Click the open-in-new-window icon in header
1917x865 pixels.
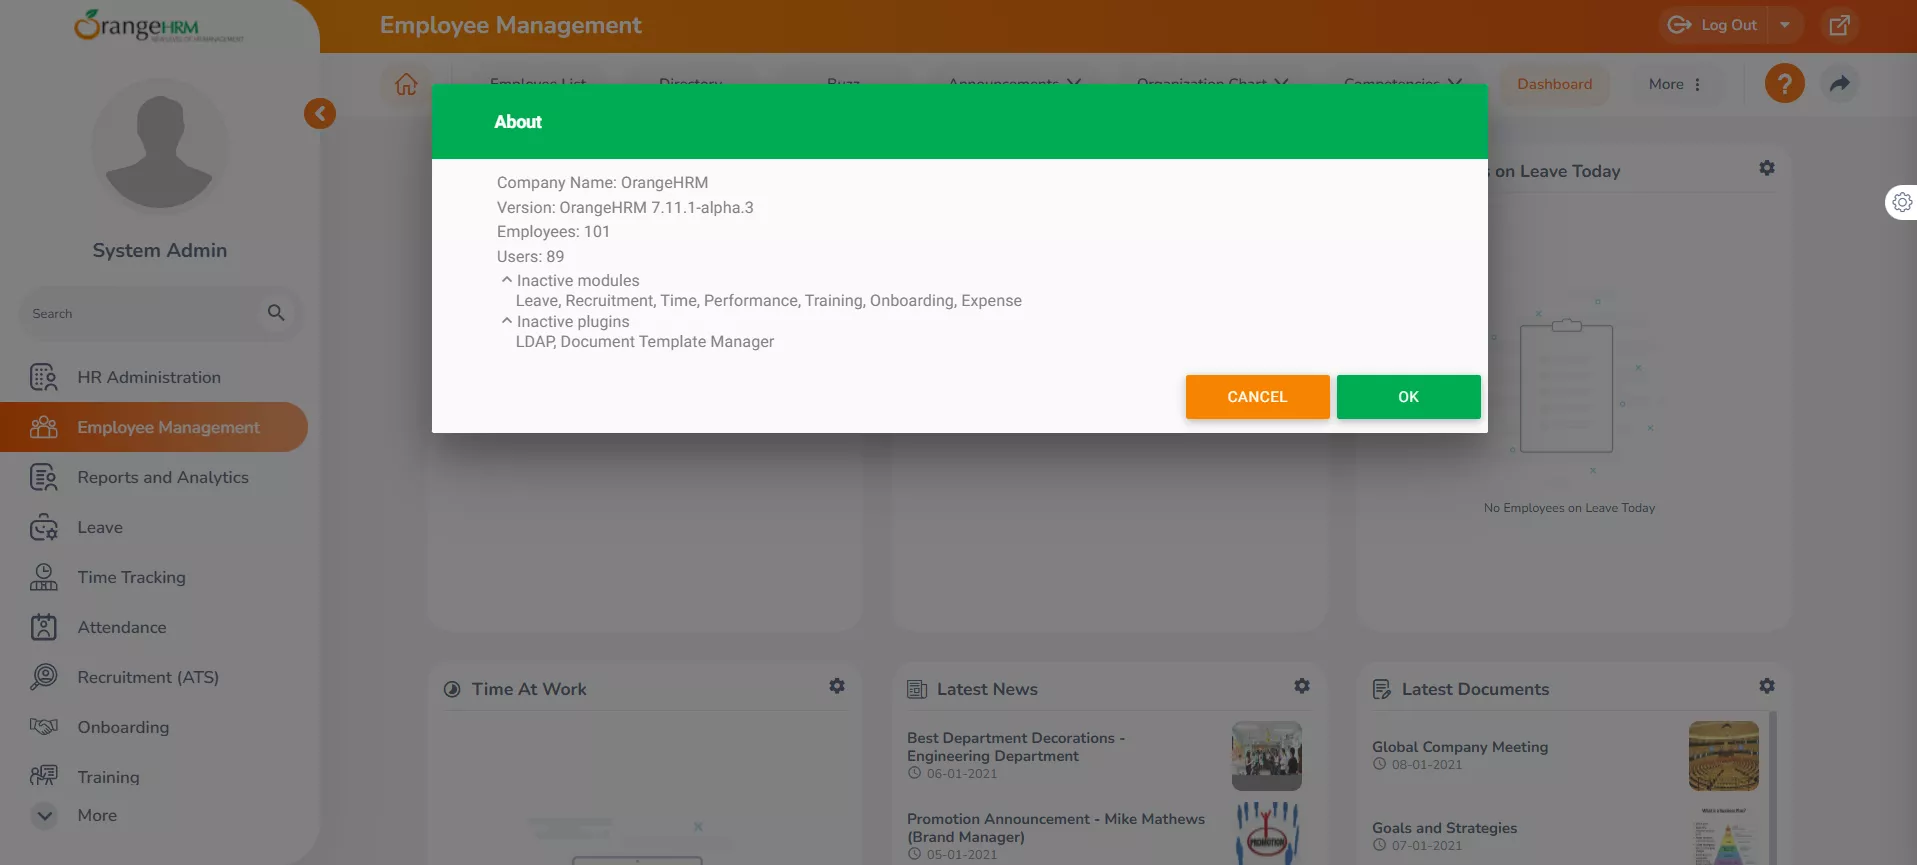[x=1839, y=25]
